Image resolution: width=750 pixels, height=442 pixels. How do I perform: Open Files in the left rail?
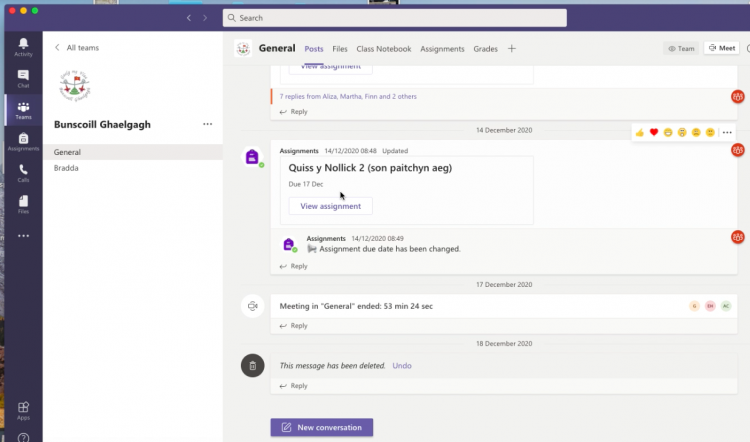coord(23,205)
